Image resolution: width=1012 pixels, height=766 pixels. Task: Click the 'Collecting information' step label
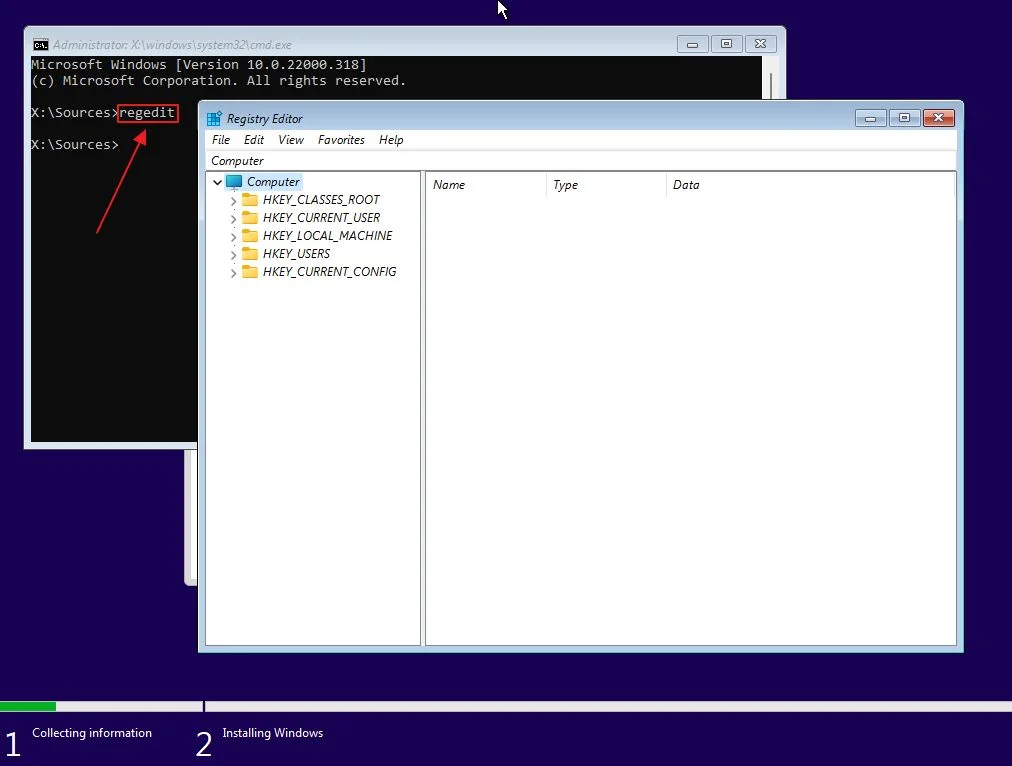click(x=92, y=733)
